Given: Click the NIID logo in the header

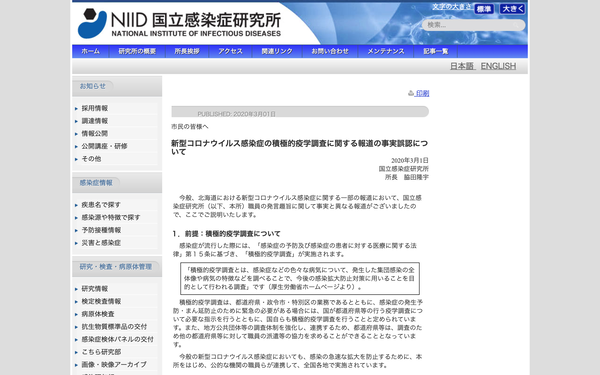Looking at the screenshot, I should click(x=92, y=23).
